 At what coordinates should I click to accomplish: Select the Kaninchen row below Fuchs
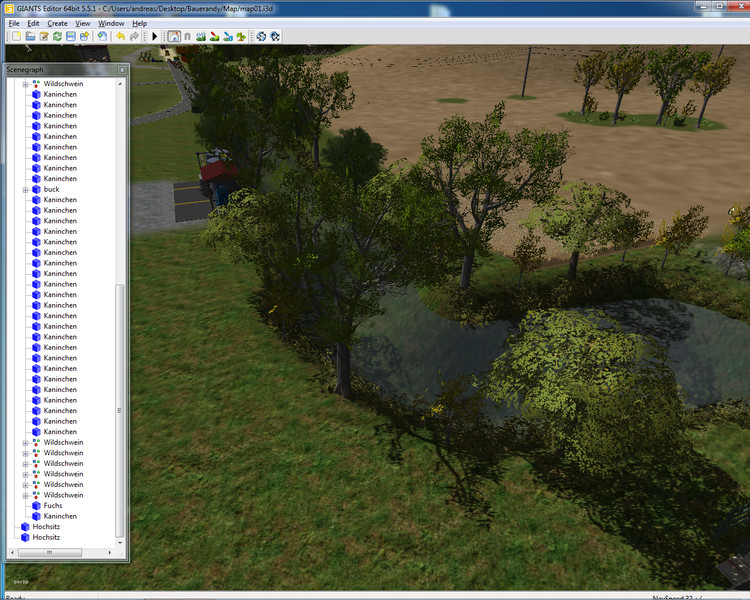point(60,516)
